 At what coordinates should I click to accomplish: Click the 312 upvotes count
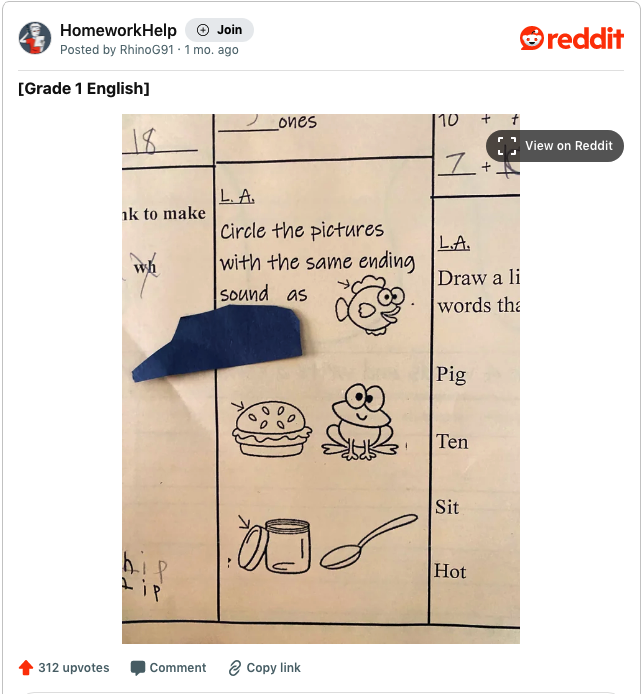pyautogui.click(x=73, y=667)
